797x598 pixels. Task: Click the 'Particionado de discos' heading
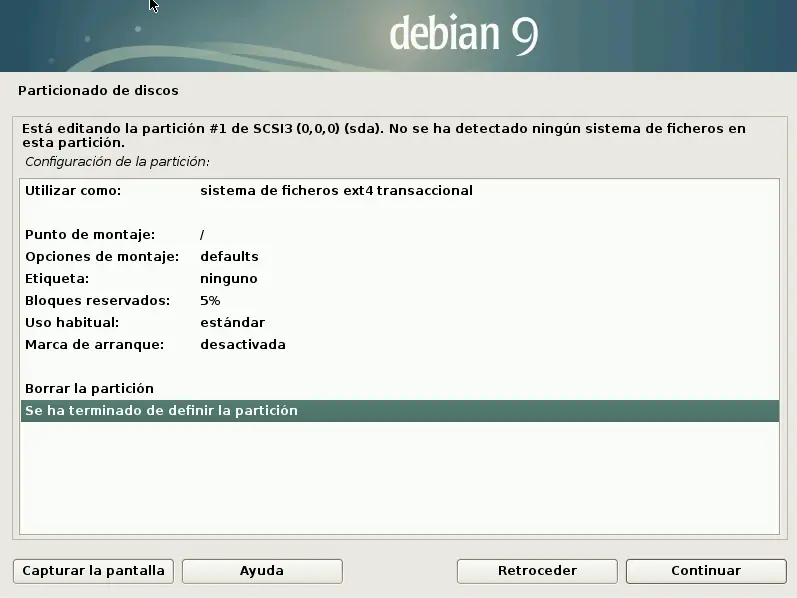[x=98, y=91]
